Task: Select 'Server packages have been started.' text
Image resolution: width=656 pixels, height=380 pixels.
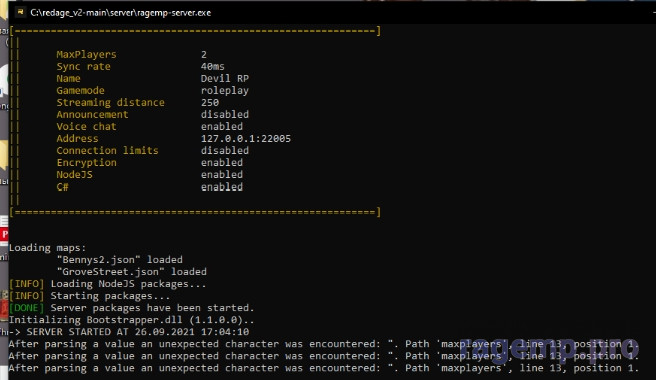Action: click(x=153, y=308)
